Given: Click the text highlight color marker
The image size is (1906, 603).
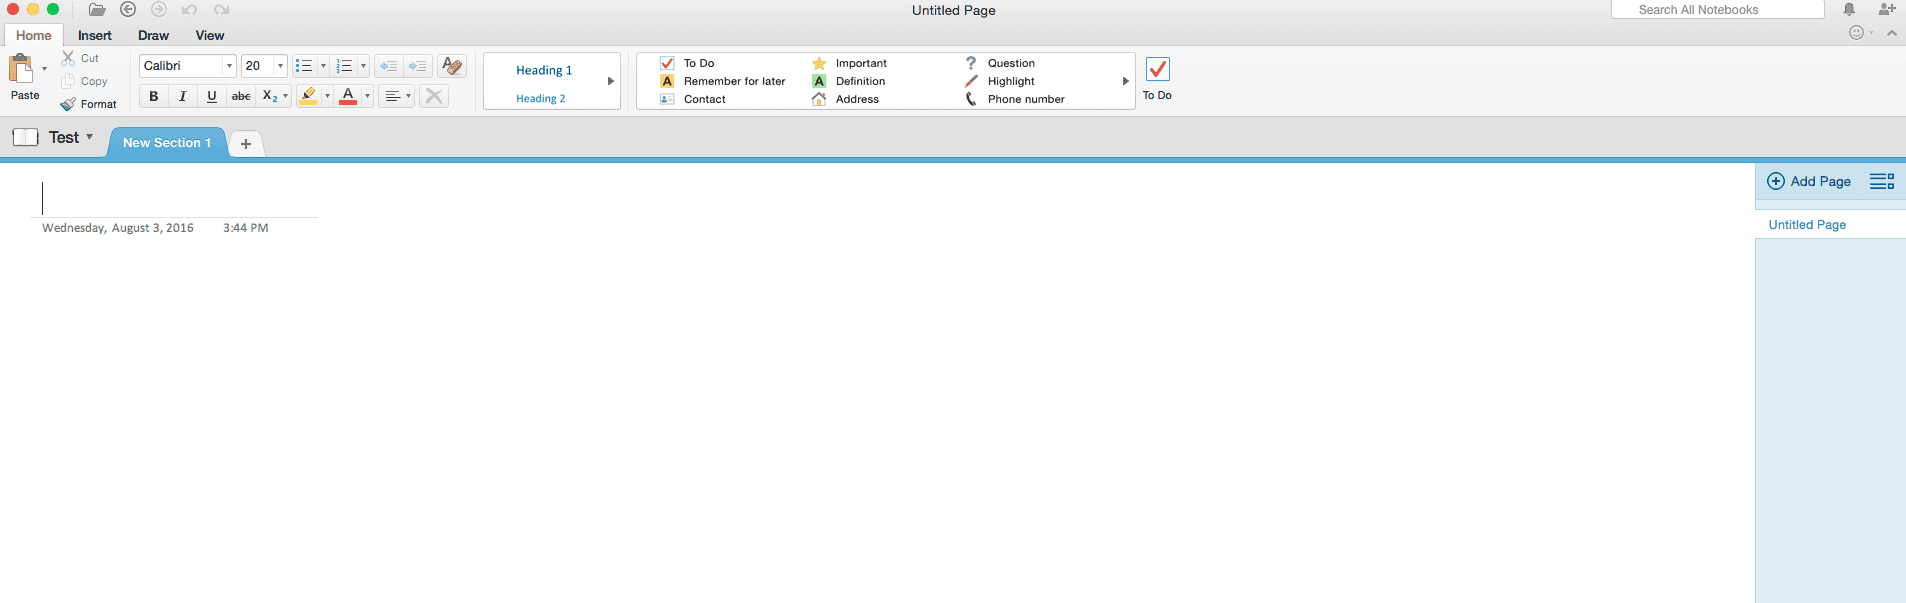Looking at the screenshot, I should point(308,96).
